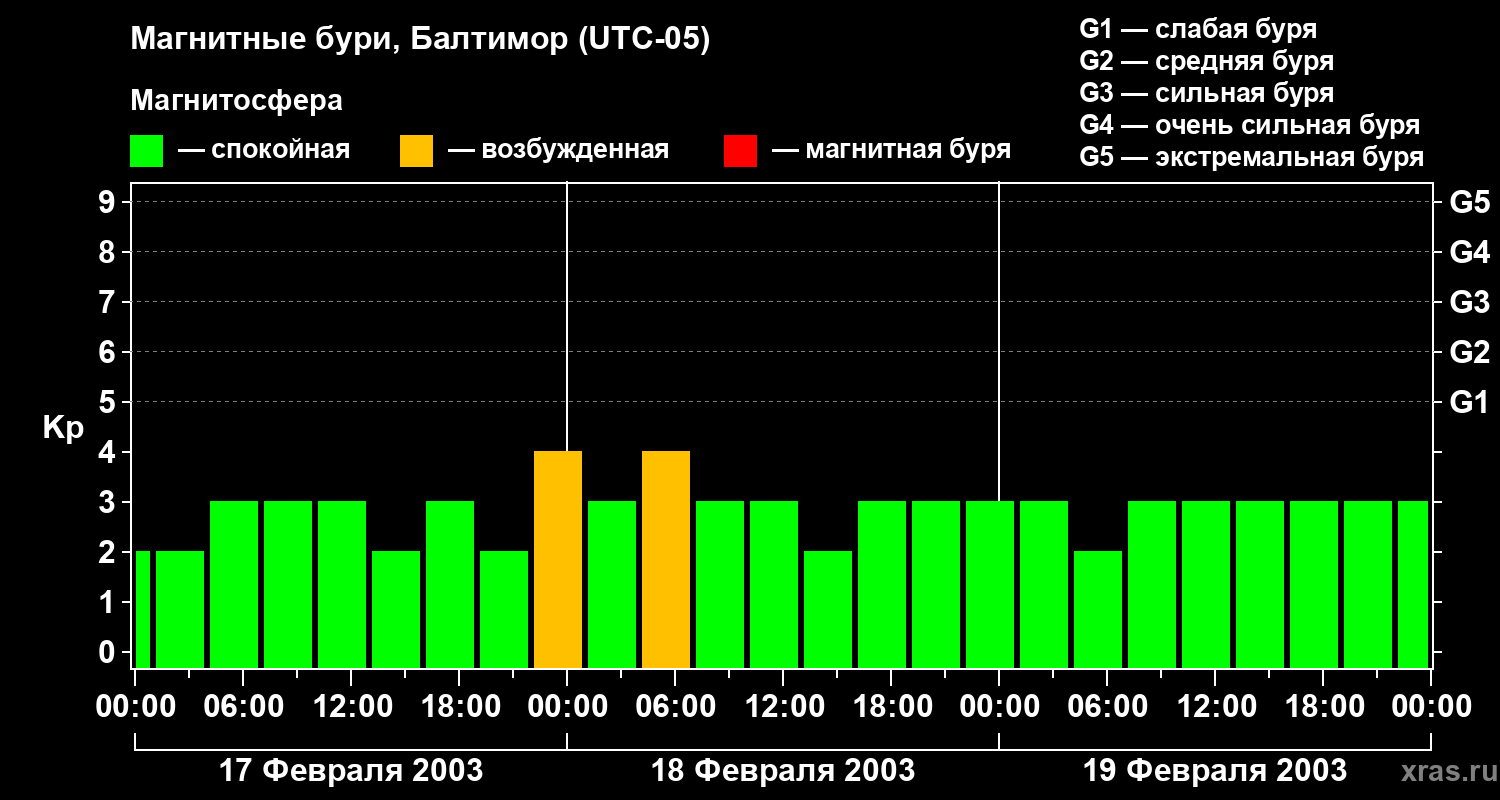Click the 'G2' label on the right axis
The image size is (1500, 800).
pos(1469,352)
